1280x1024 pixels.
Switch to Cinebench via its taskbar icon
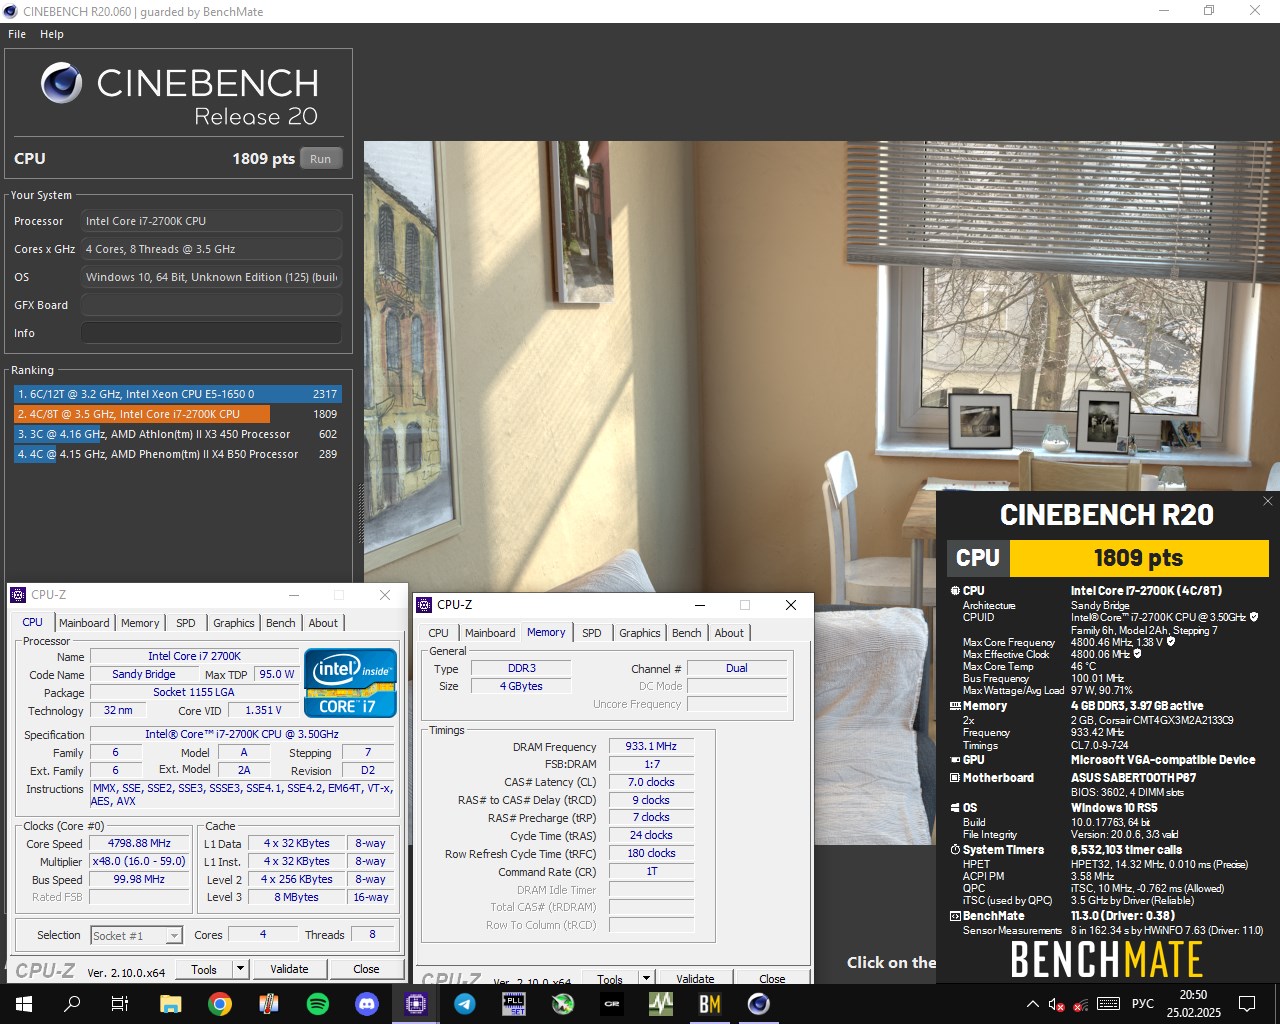(x=759, y=1003)
